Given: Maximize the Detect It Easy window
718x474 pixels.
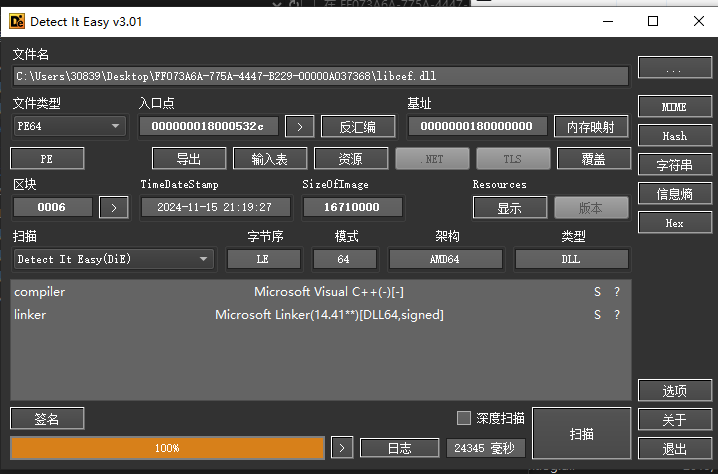Looking at the screenshot, I should pyautogui.click(x=653, y=21).
